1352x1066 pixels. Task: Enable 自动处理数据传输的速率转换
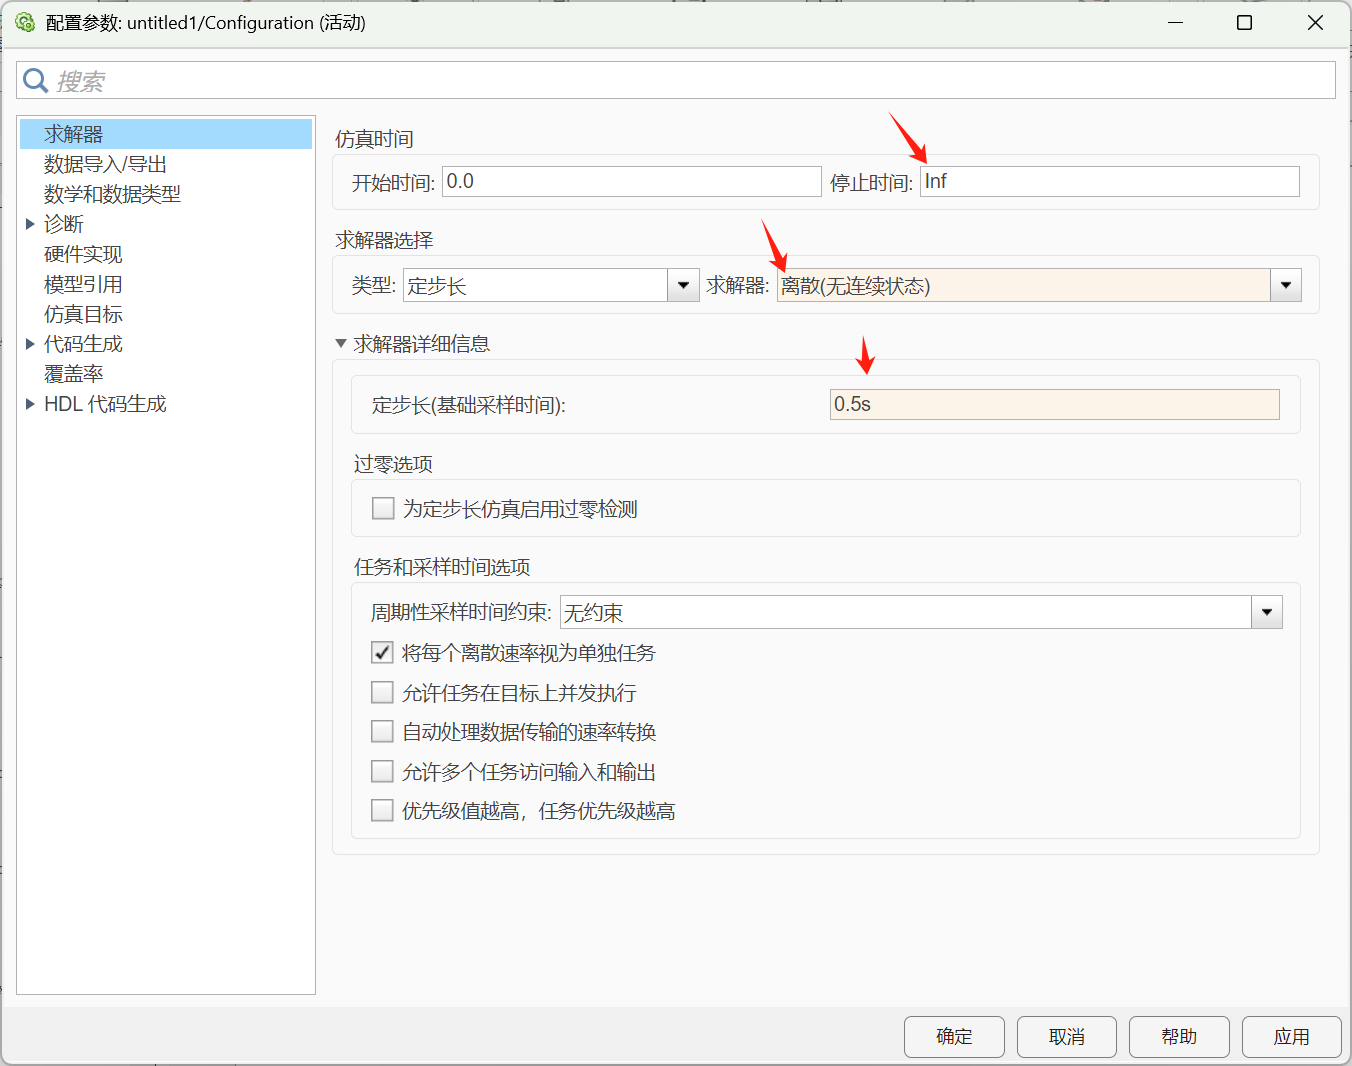(x=382, y=731)
